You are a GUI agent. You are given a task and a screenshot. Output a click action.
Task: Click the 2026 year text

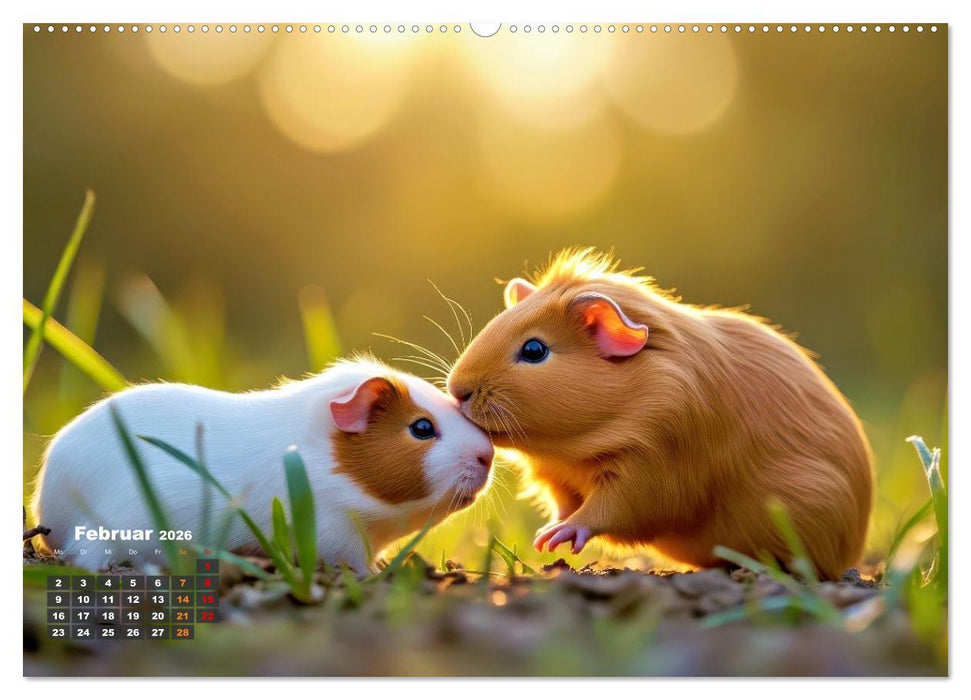tap(176, 536)
